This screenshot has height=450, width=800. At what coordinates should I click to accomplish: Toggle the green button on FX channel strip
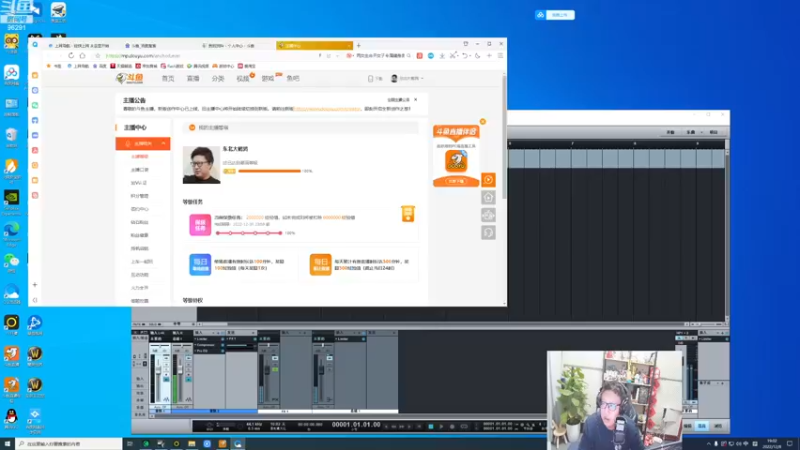275,369
